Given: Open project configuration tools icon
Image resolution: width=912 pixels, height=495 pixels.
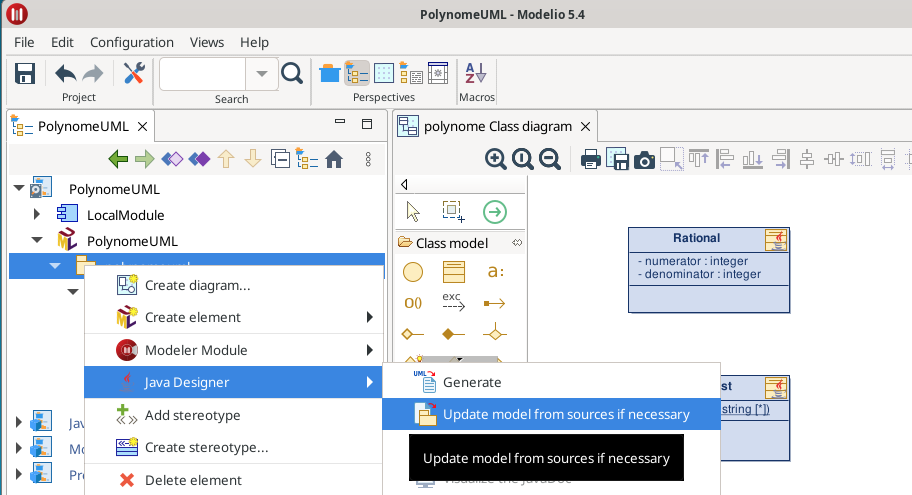Looking at the screenshot, I should (134, 73).
